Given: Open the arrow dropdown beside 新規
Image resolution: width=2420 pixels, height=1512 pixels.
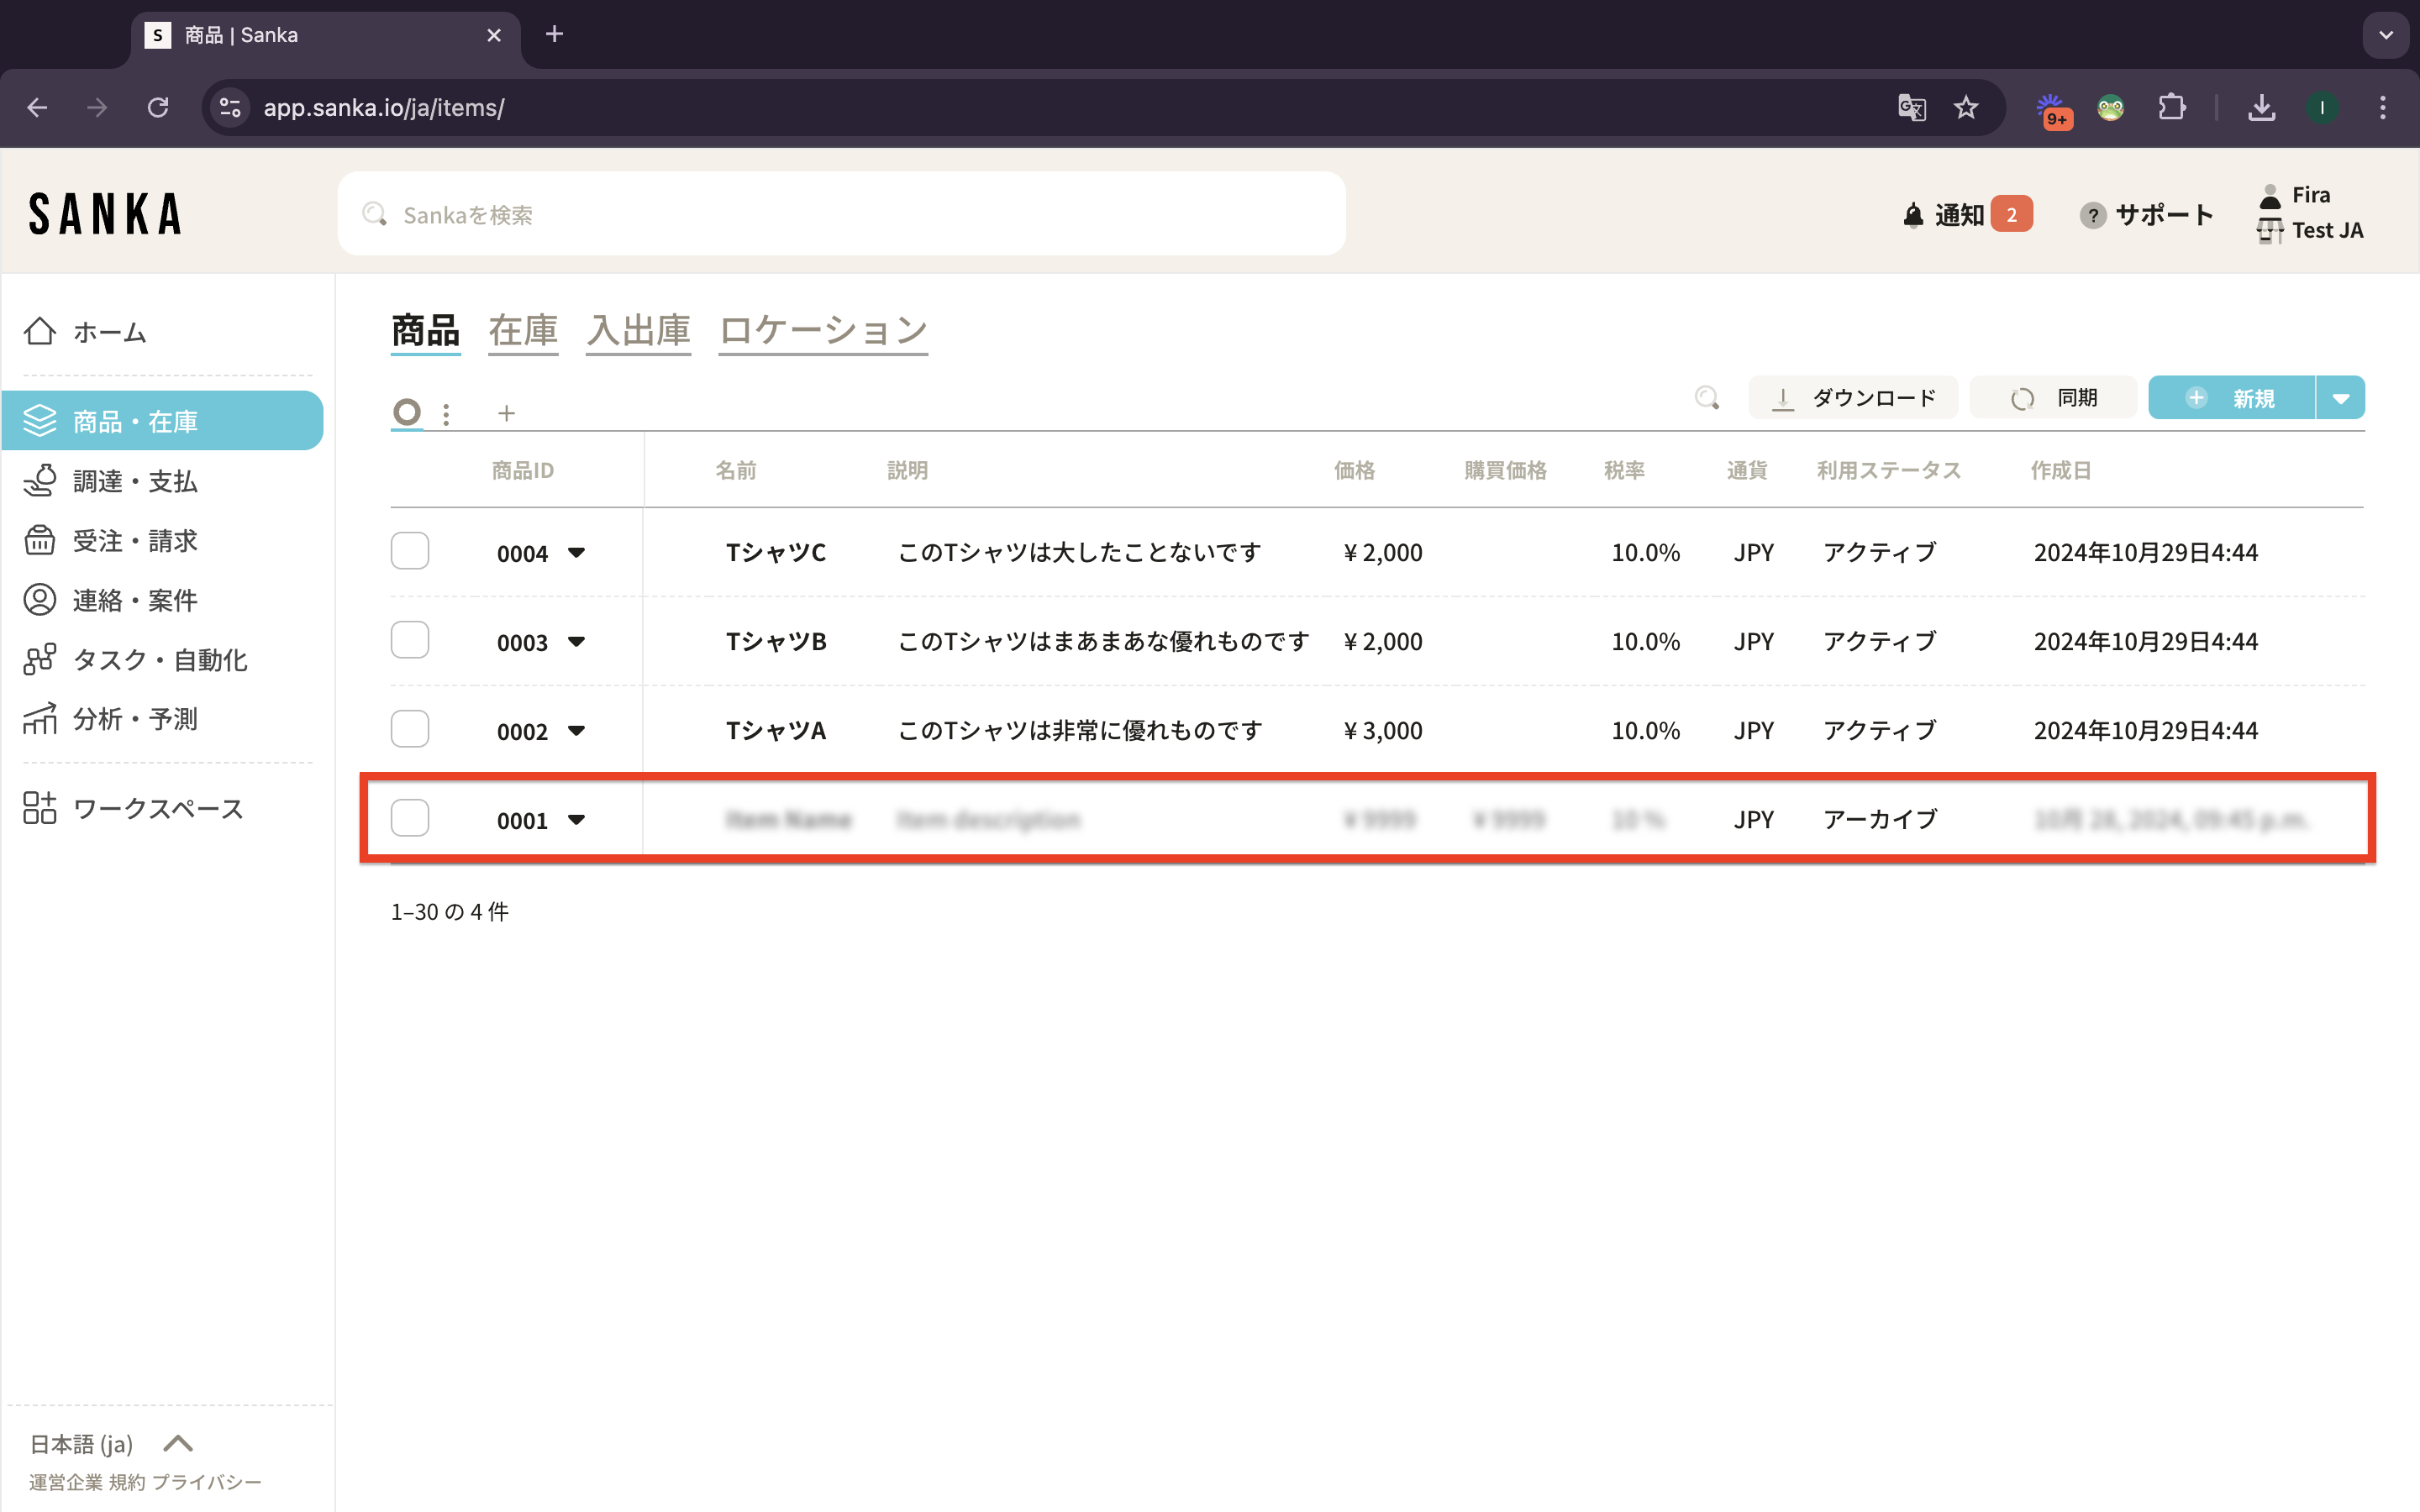Looking at the screenshot, I should click(2340, 398).
